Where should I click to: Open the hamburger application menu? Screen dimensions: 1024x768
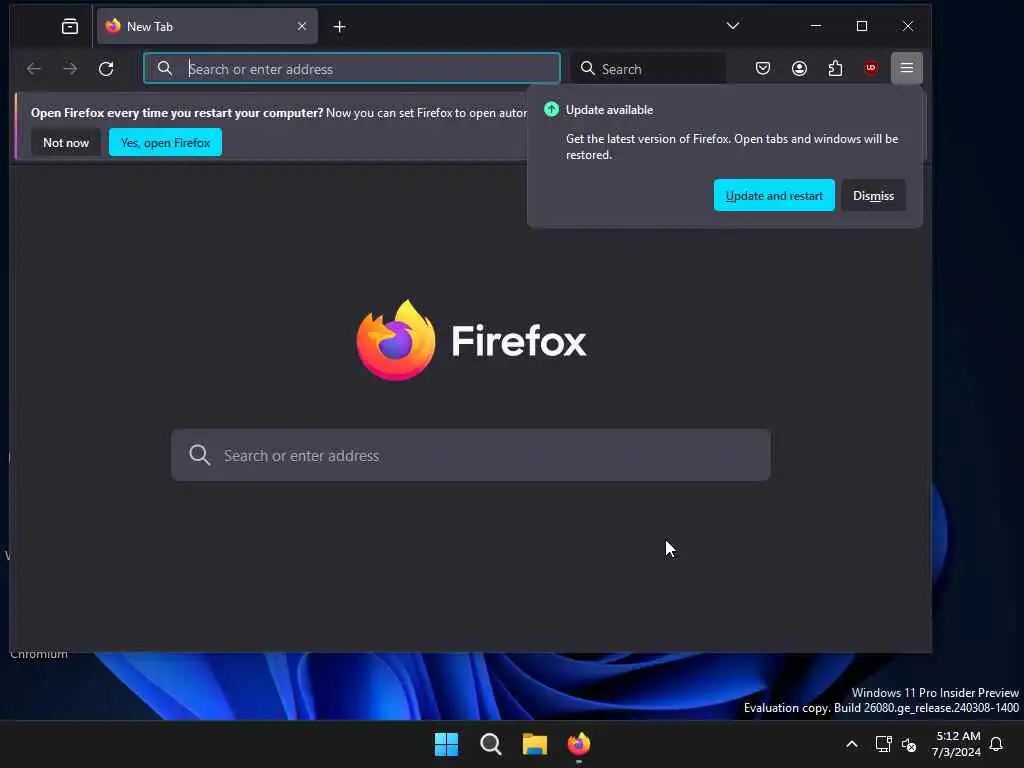tap(907, 68)
